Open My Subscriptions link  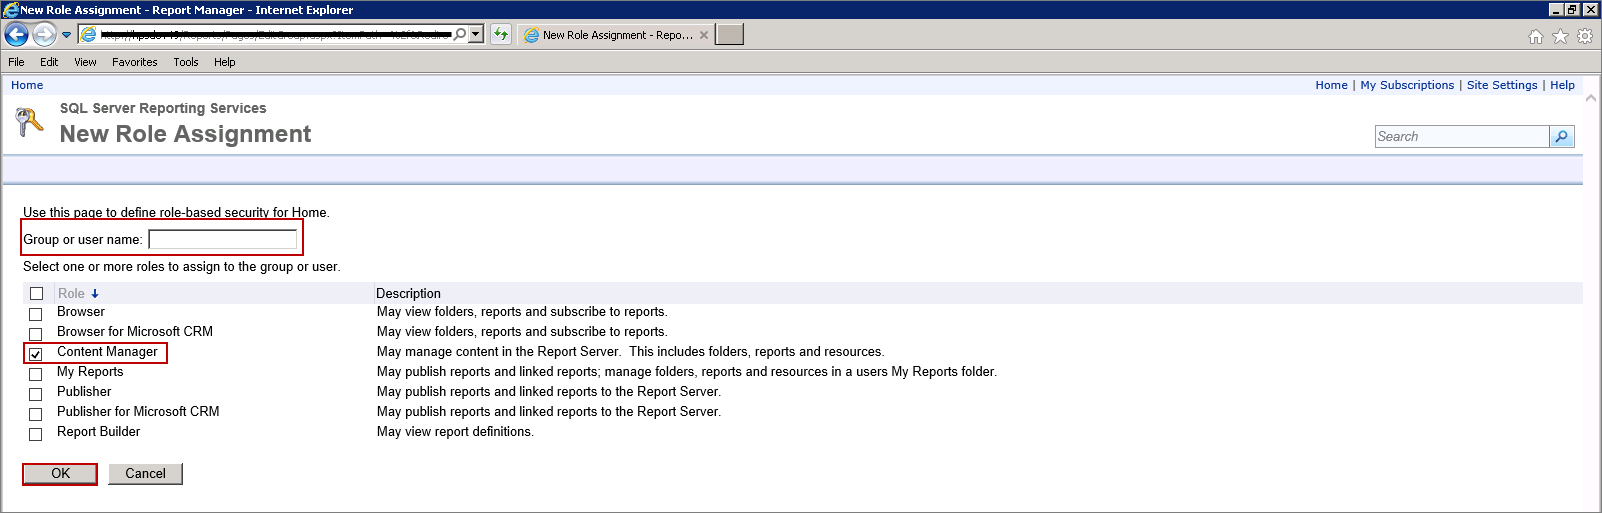pos(1407,85)
